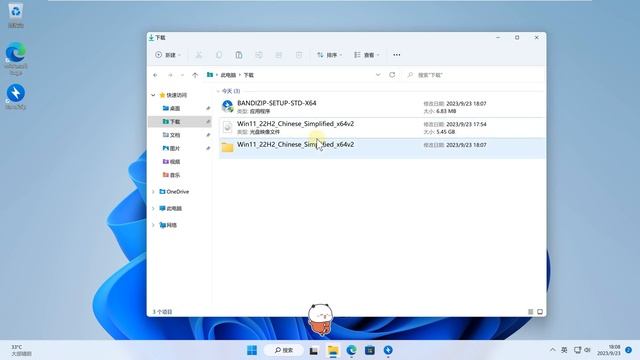Click the input language indicator in tray

point(564,350)
